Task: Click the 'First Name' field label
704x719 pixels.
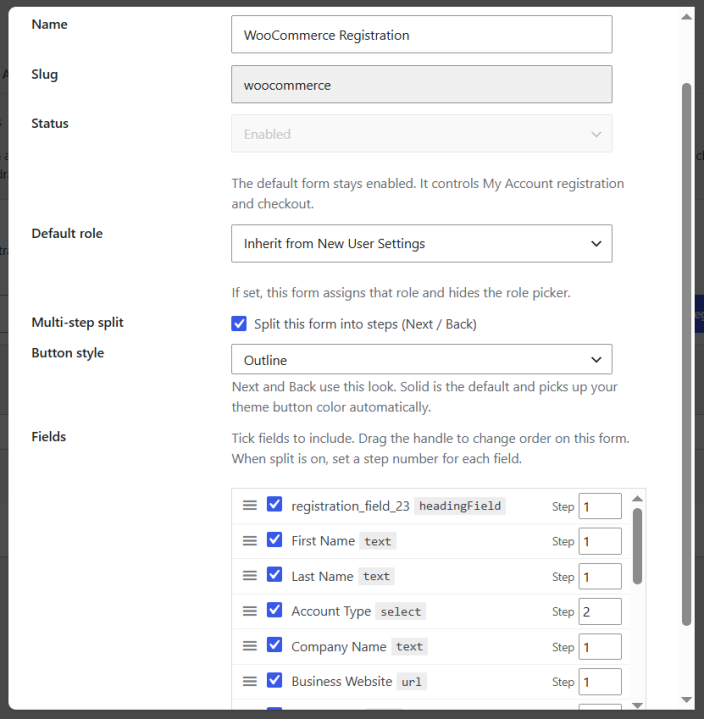Action: point(323,541)
